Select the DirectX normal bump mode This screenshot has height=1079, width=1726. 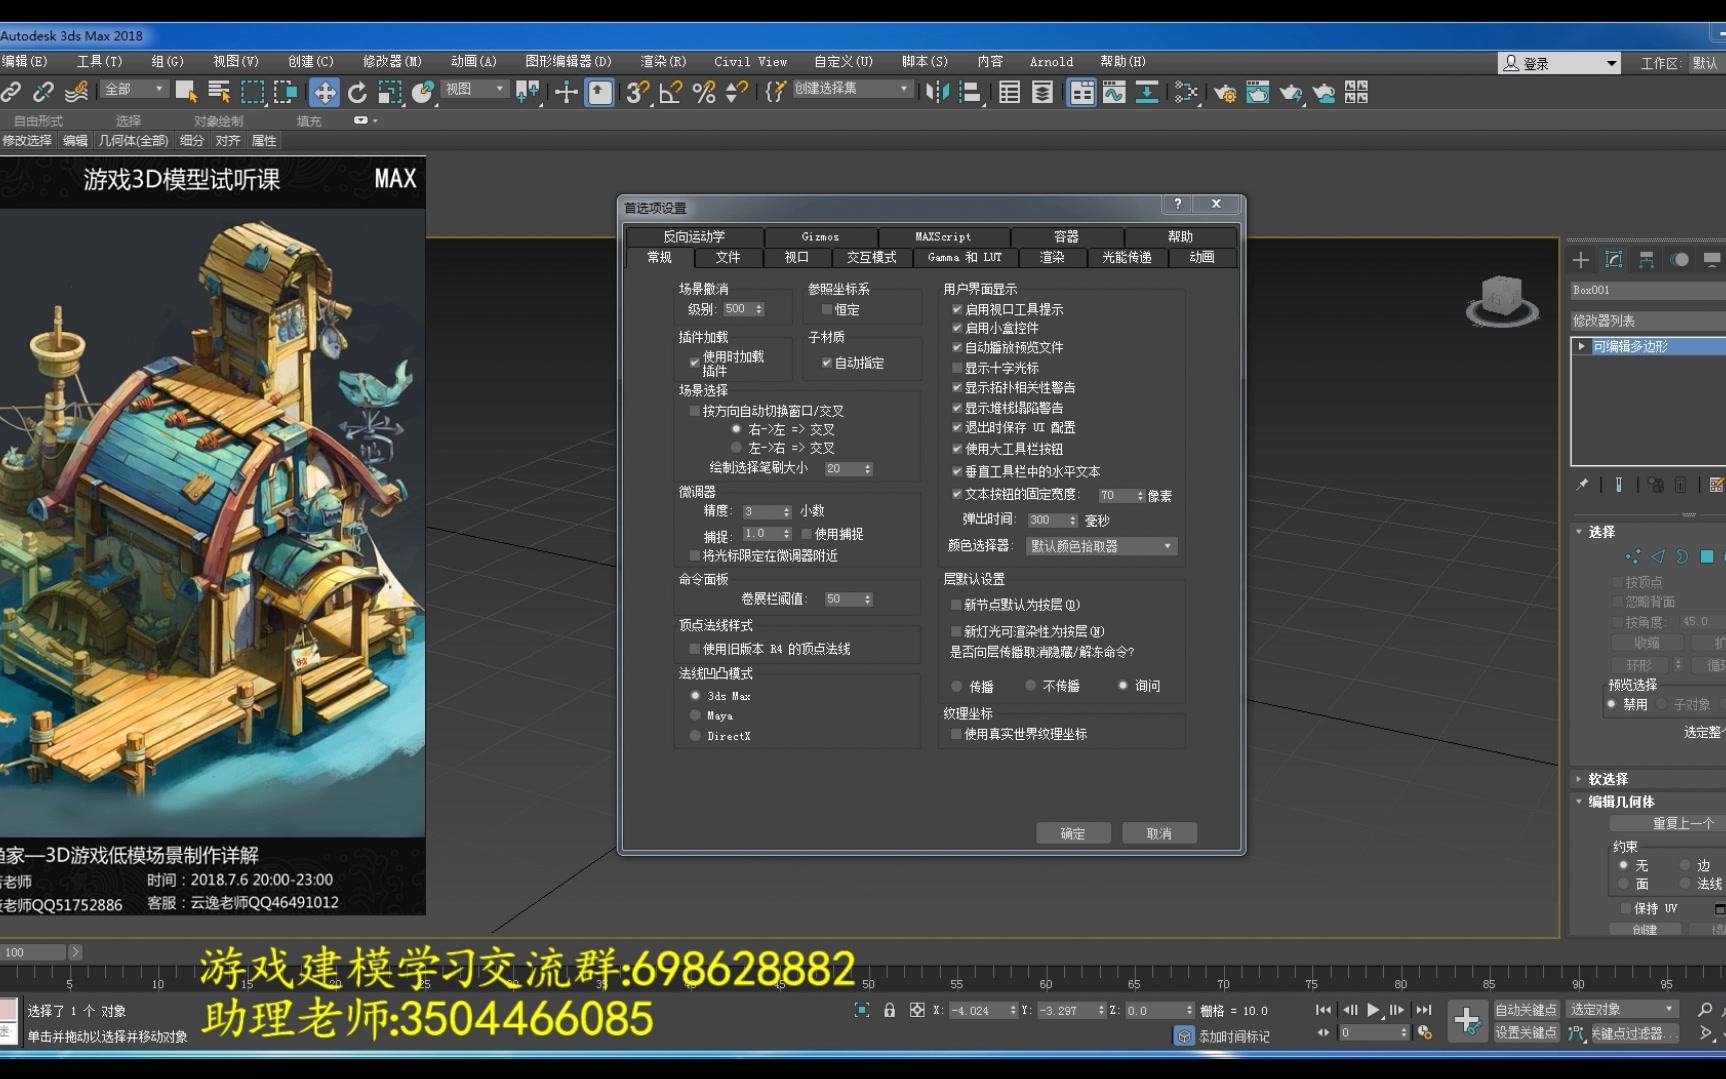click(x=696, y=736)
